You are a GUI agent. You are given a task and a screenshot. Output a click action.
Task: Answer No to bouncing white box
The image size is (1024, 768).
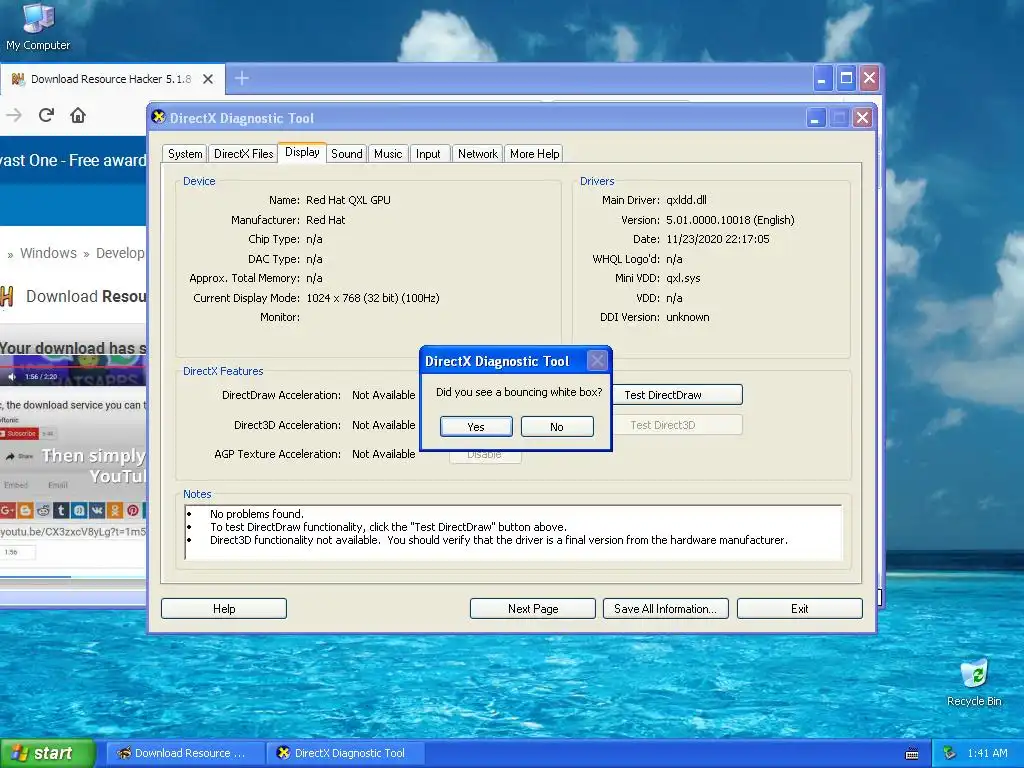click(557, 426)
